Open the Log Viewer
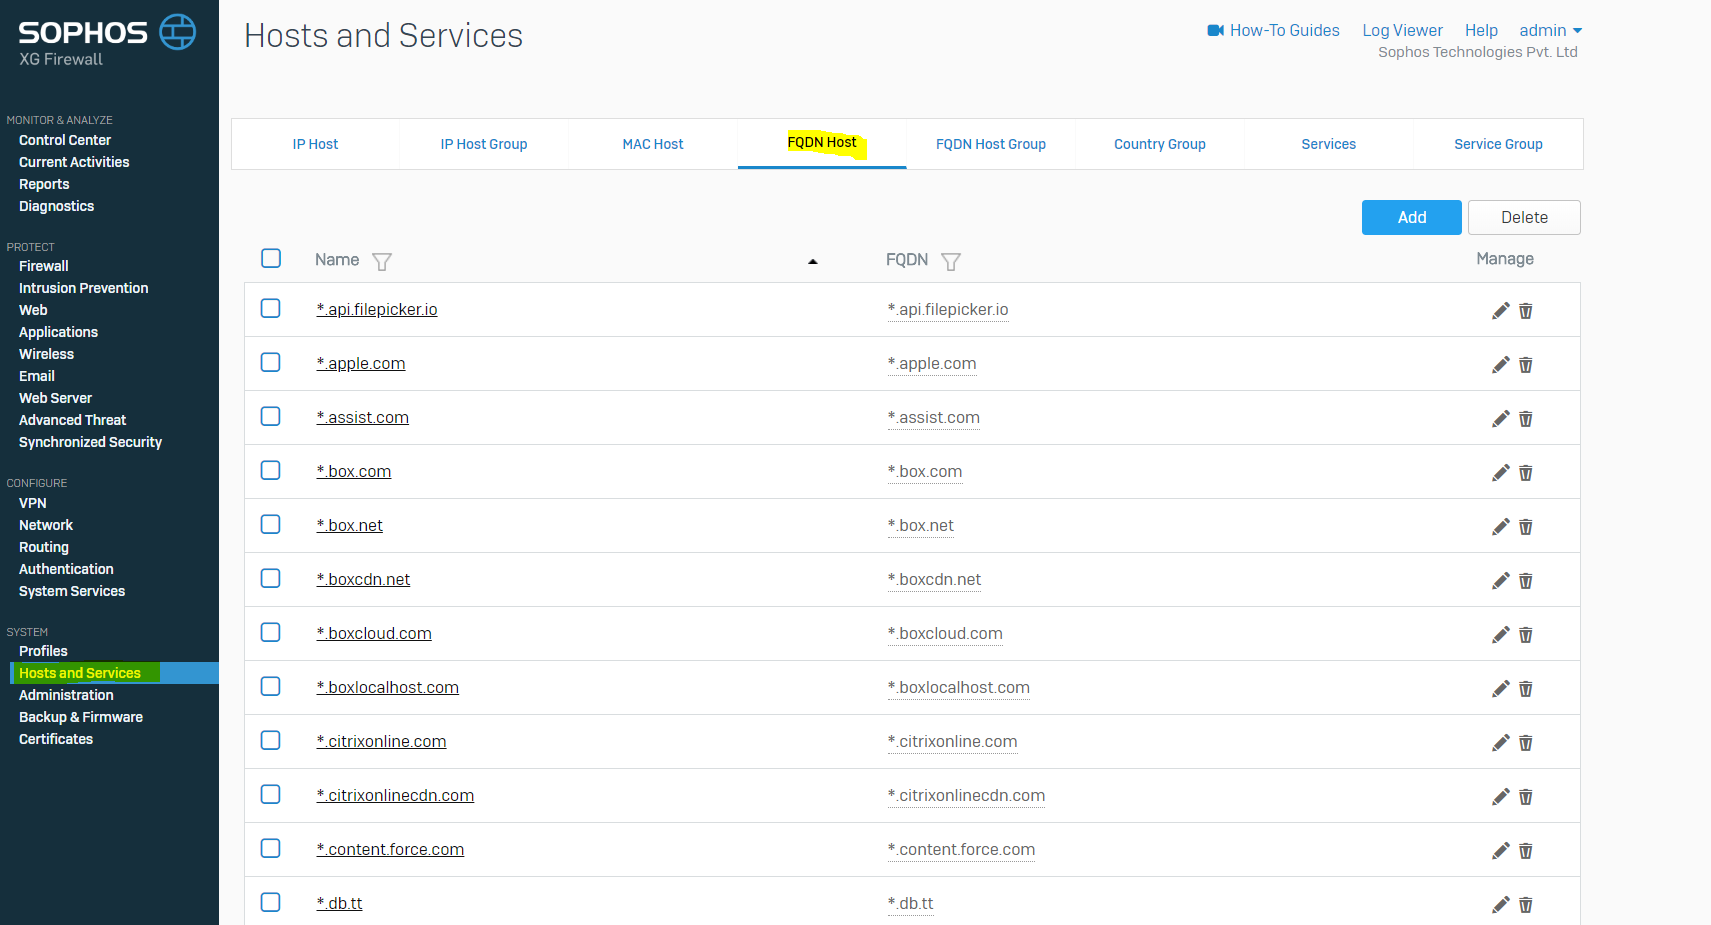 click(x=1402, y=30)
